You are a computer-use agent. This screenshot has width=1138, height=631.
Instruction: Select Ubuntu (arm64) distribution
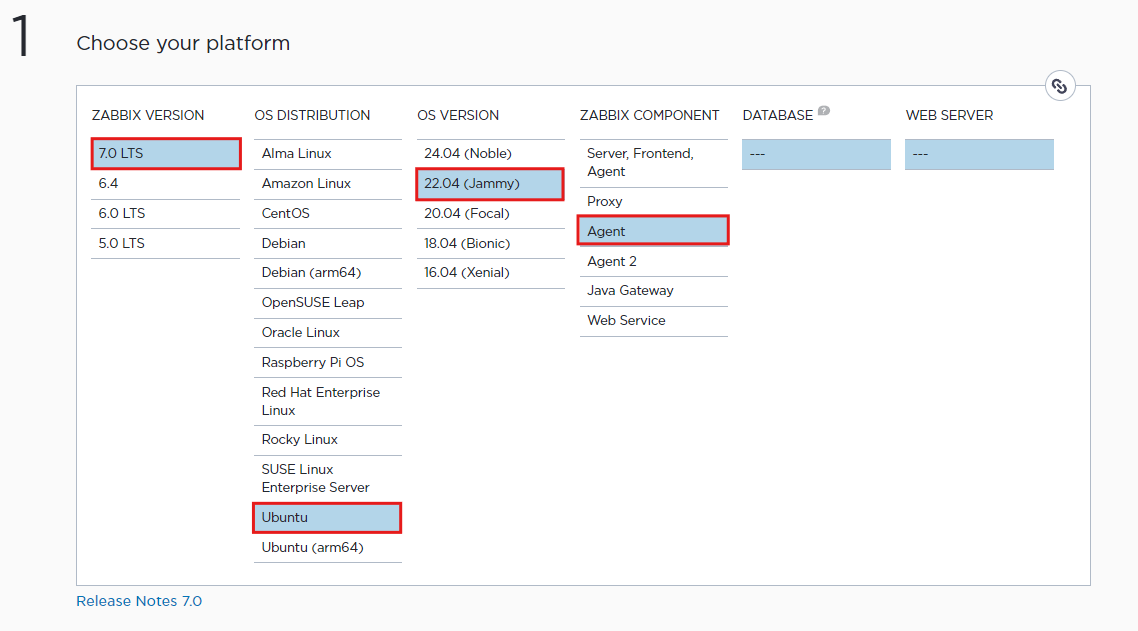(328, 547)
